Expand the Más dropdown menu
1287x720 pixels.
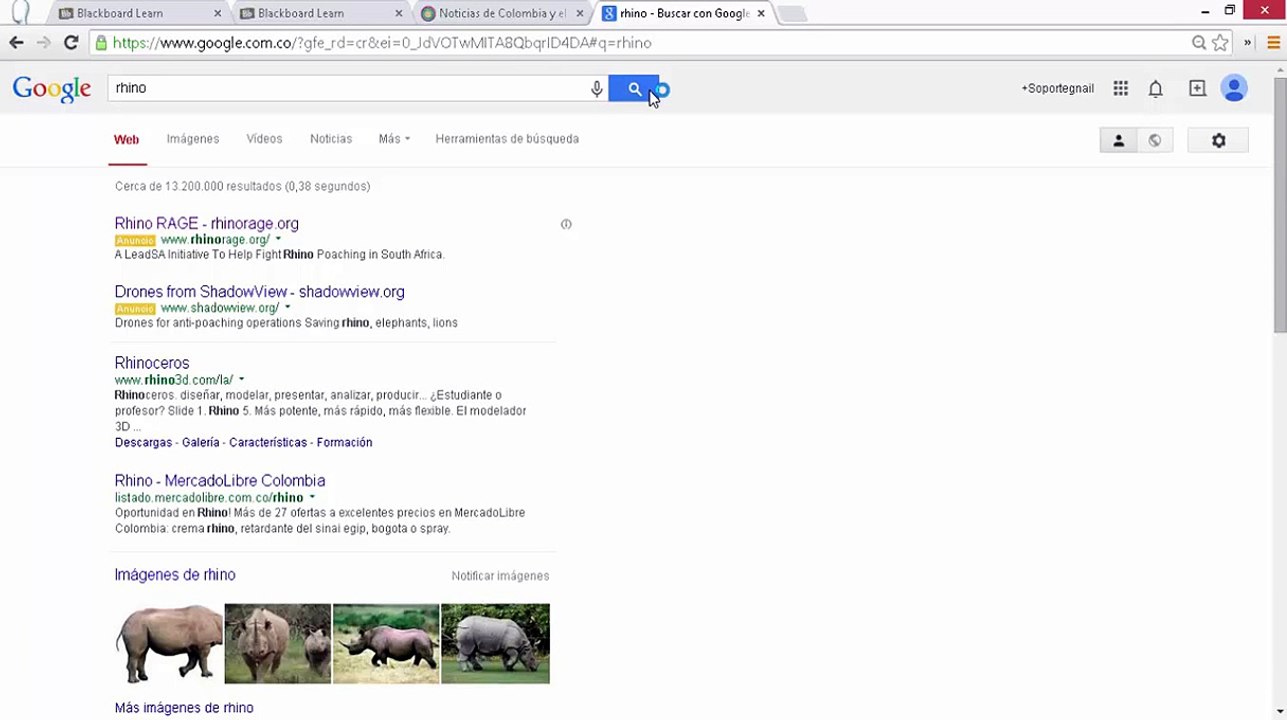[394, 139]
